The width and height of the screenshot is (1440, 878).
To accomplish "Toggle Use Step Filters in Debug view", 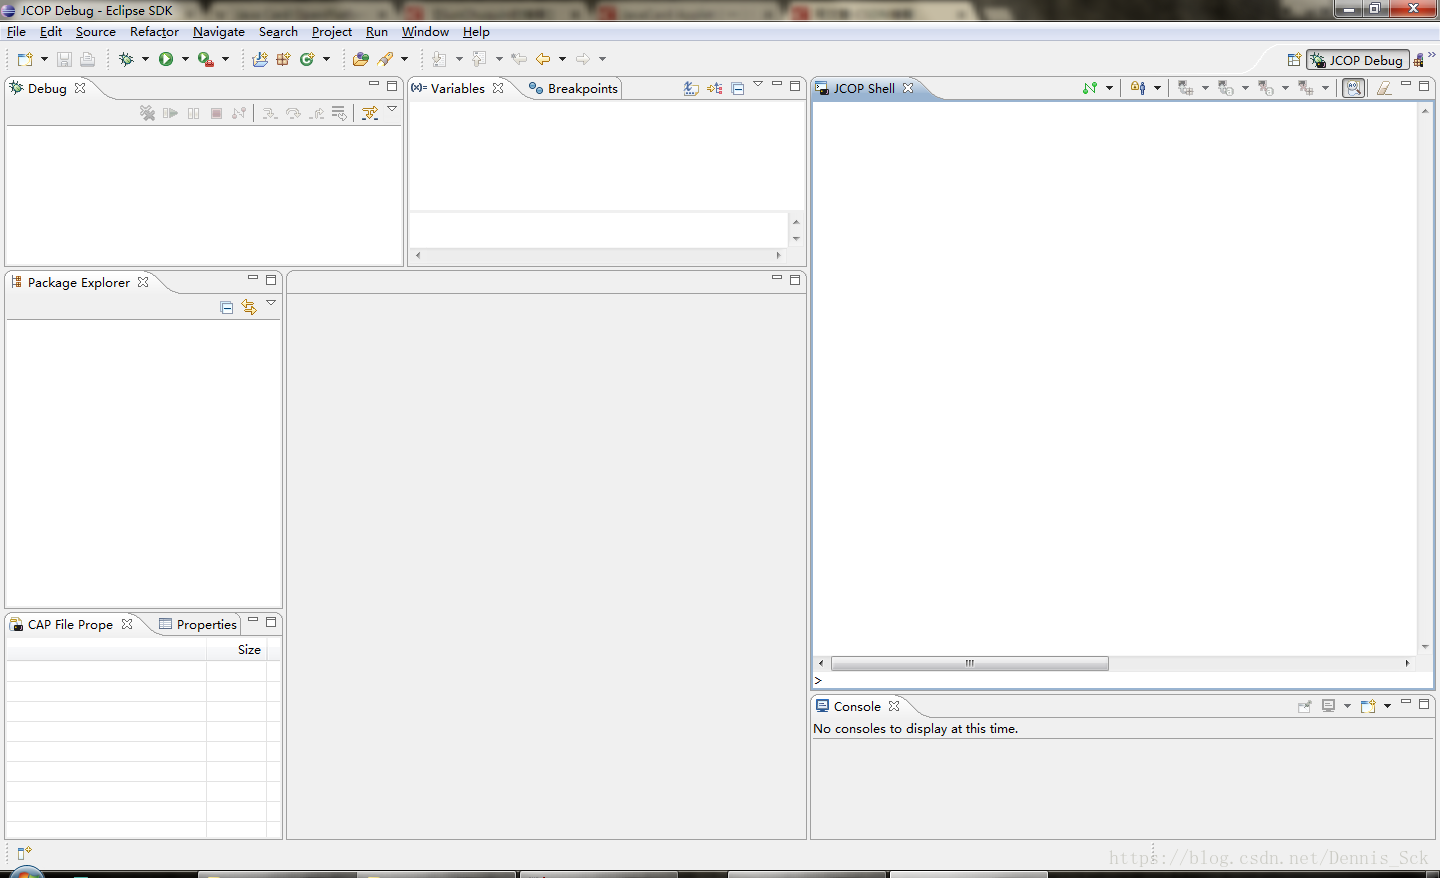I will [370, 113].
